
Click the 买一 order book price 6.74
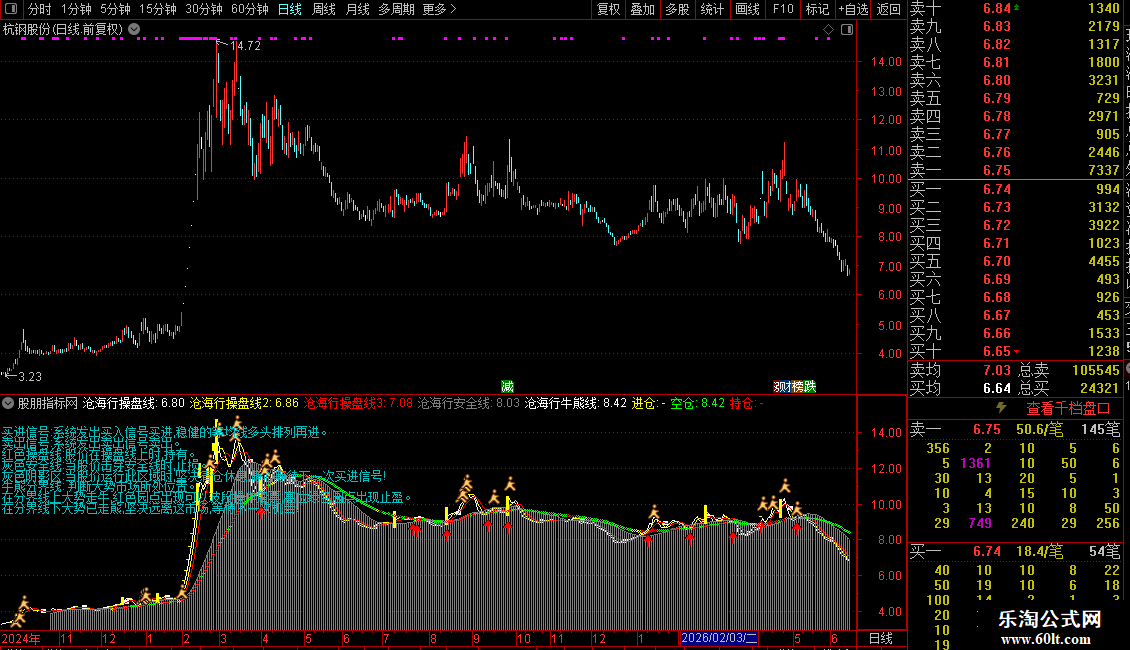[997, 190]
